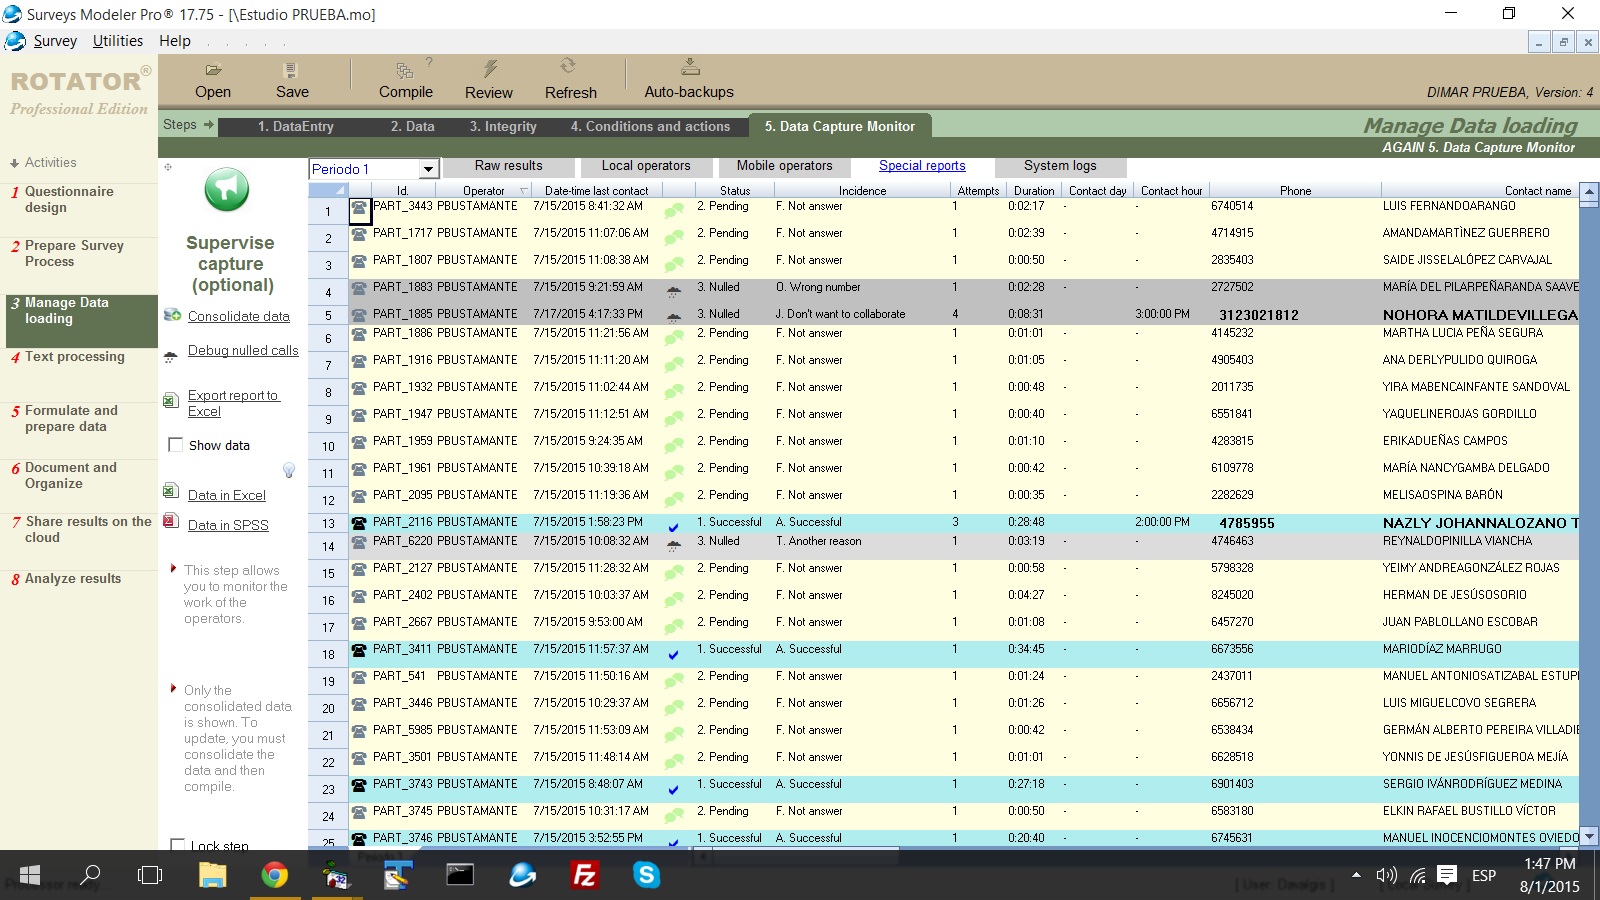Click the Compile toolbar icon

(405, 70)
